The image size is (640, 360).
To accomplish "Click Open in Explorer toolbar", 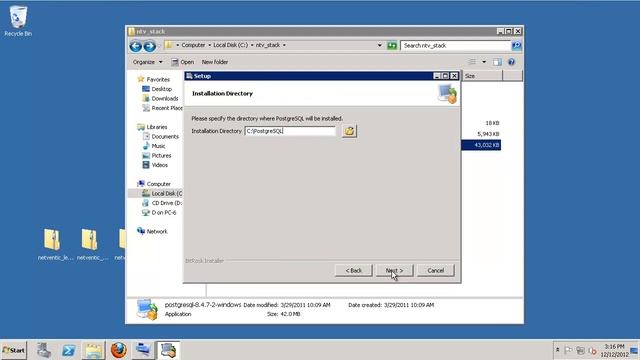I will point(182,62).
